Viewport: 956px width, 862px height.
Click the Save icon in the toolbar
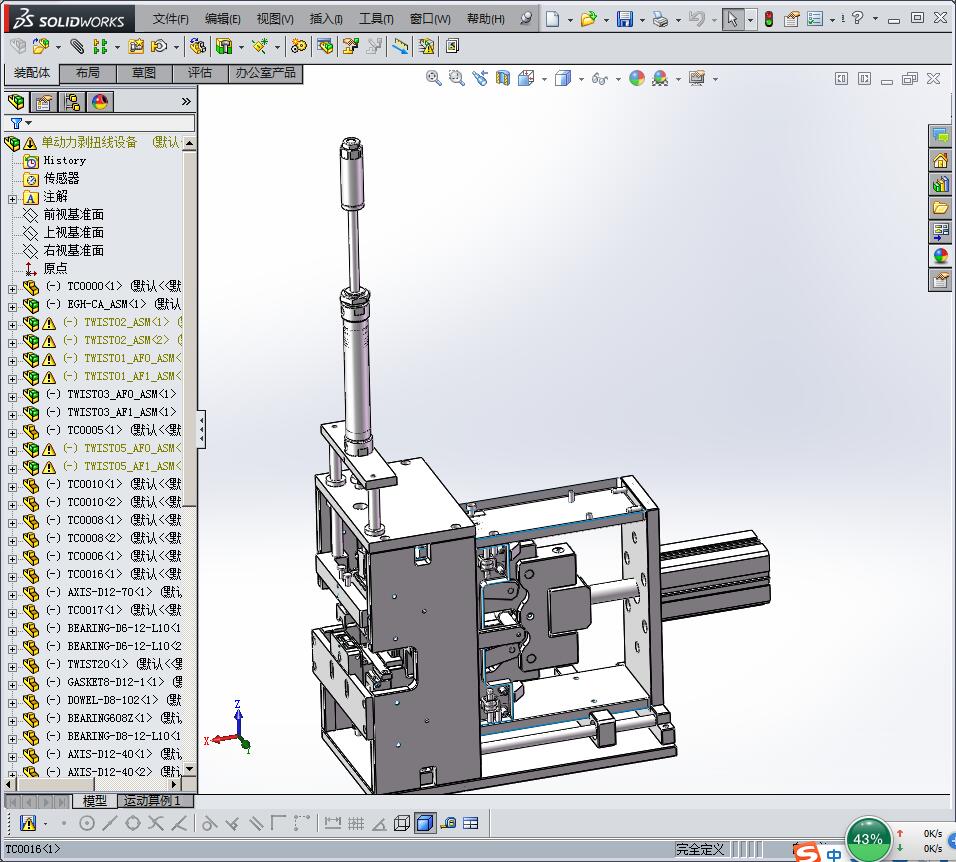(624, 19)
